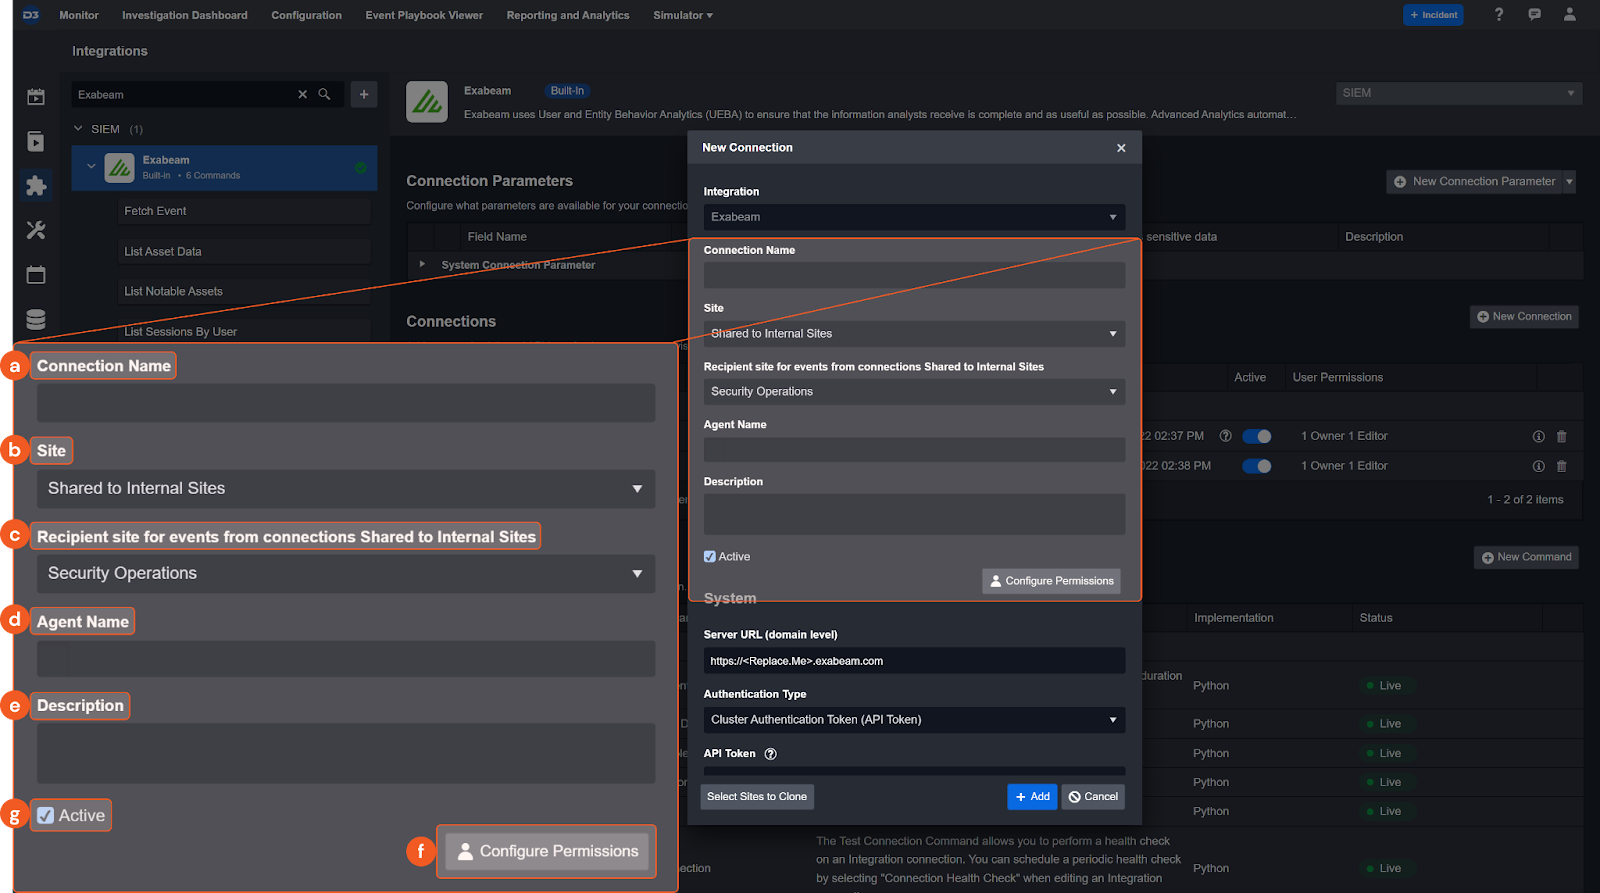Click the + Incident button

coord(1433,15)
